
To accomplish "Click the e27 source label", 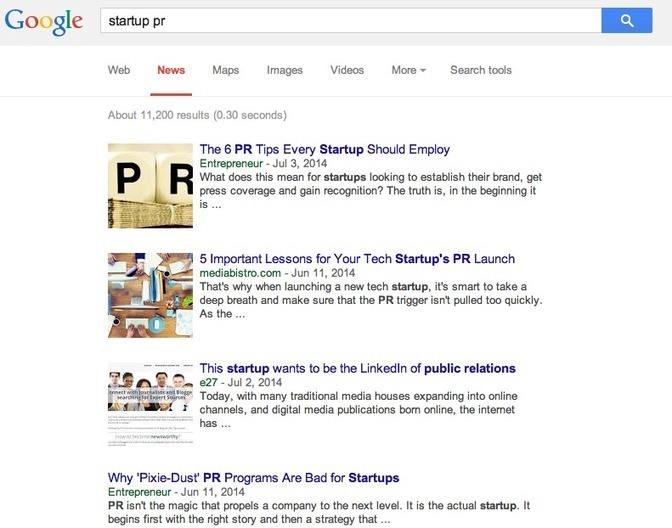I will tap(210, 382).
